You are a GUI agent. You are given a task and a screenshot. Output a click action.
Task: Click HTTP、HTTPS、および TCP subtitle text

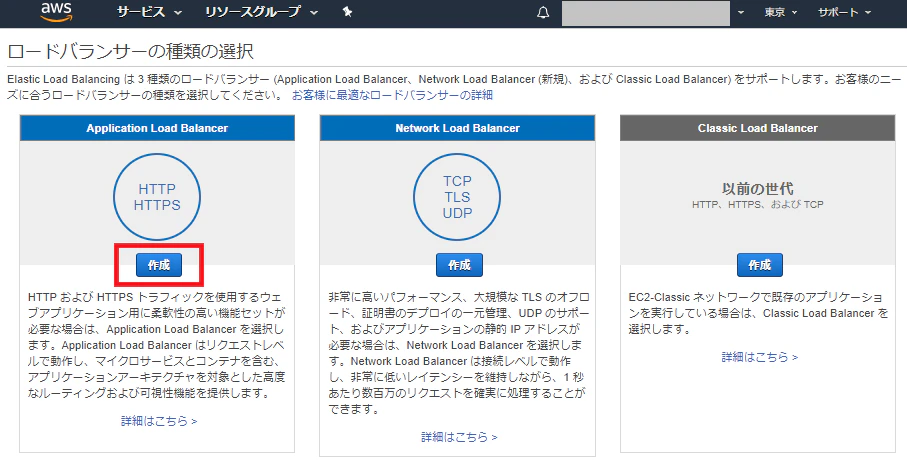(758, 204)
